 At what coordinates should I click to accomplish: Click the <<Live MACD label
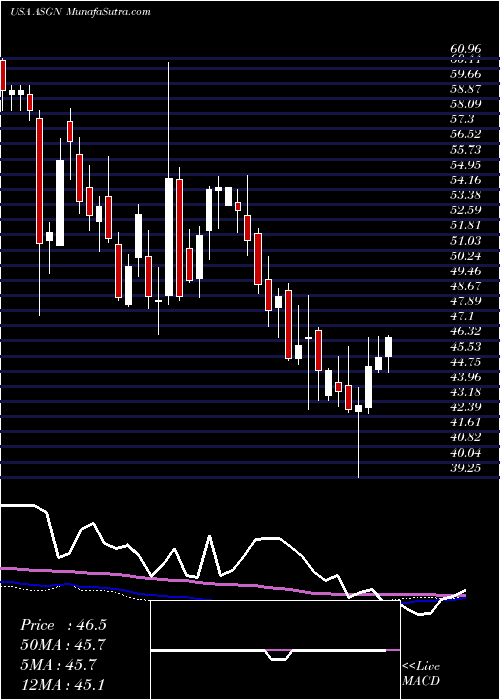pyautogui.click(x=421, y=674)
